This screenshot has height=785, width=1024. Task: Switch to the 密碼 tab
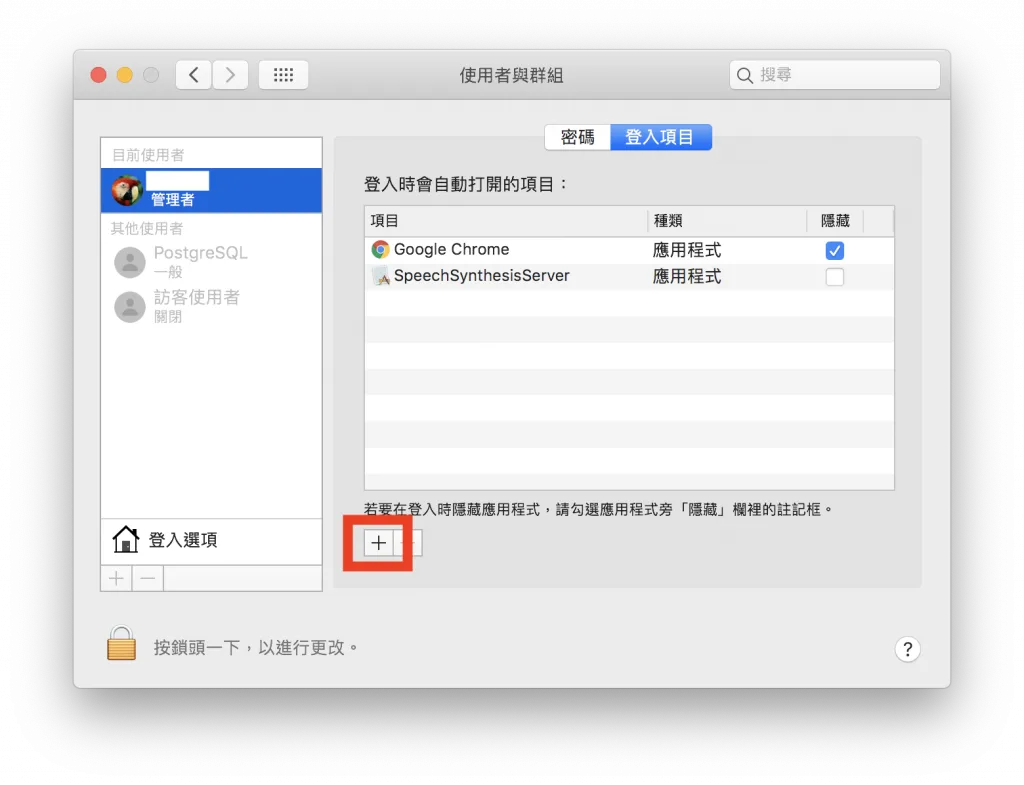coord(577,137)
